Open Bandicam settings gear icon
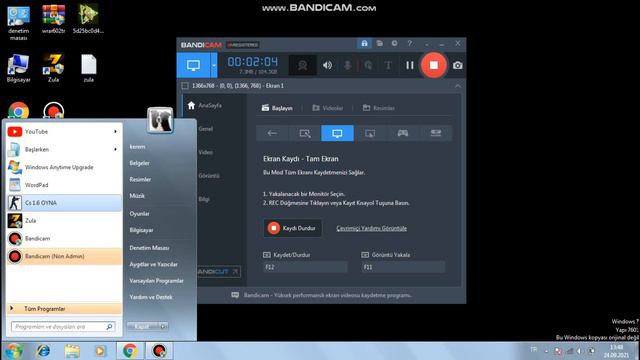Image resolution: width=640 pixels, height=360 pixels. click(394, 43)
